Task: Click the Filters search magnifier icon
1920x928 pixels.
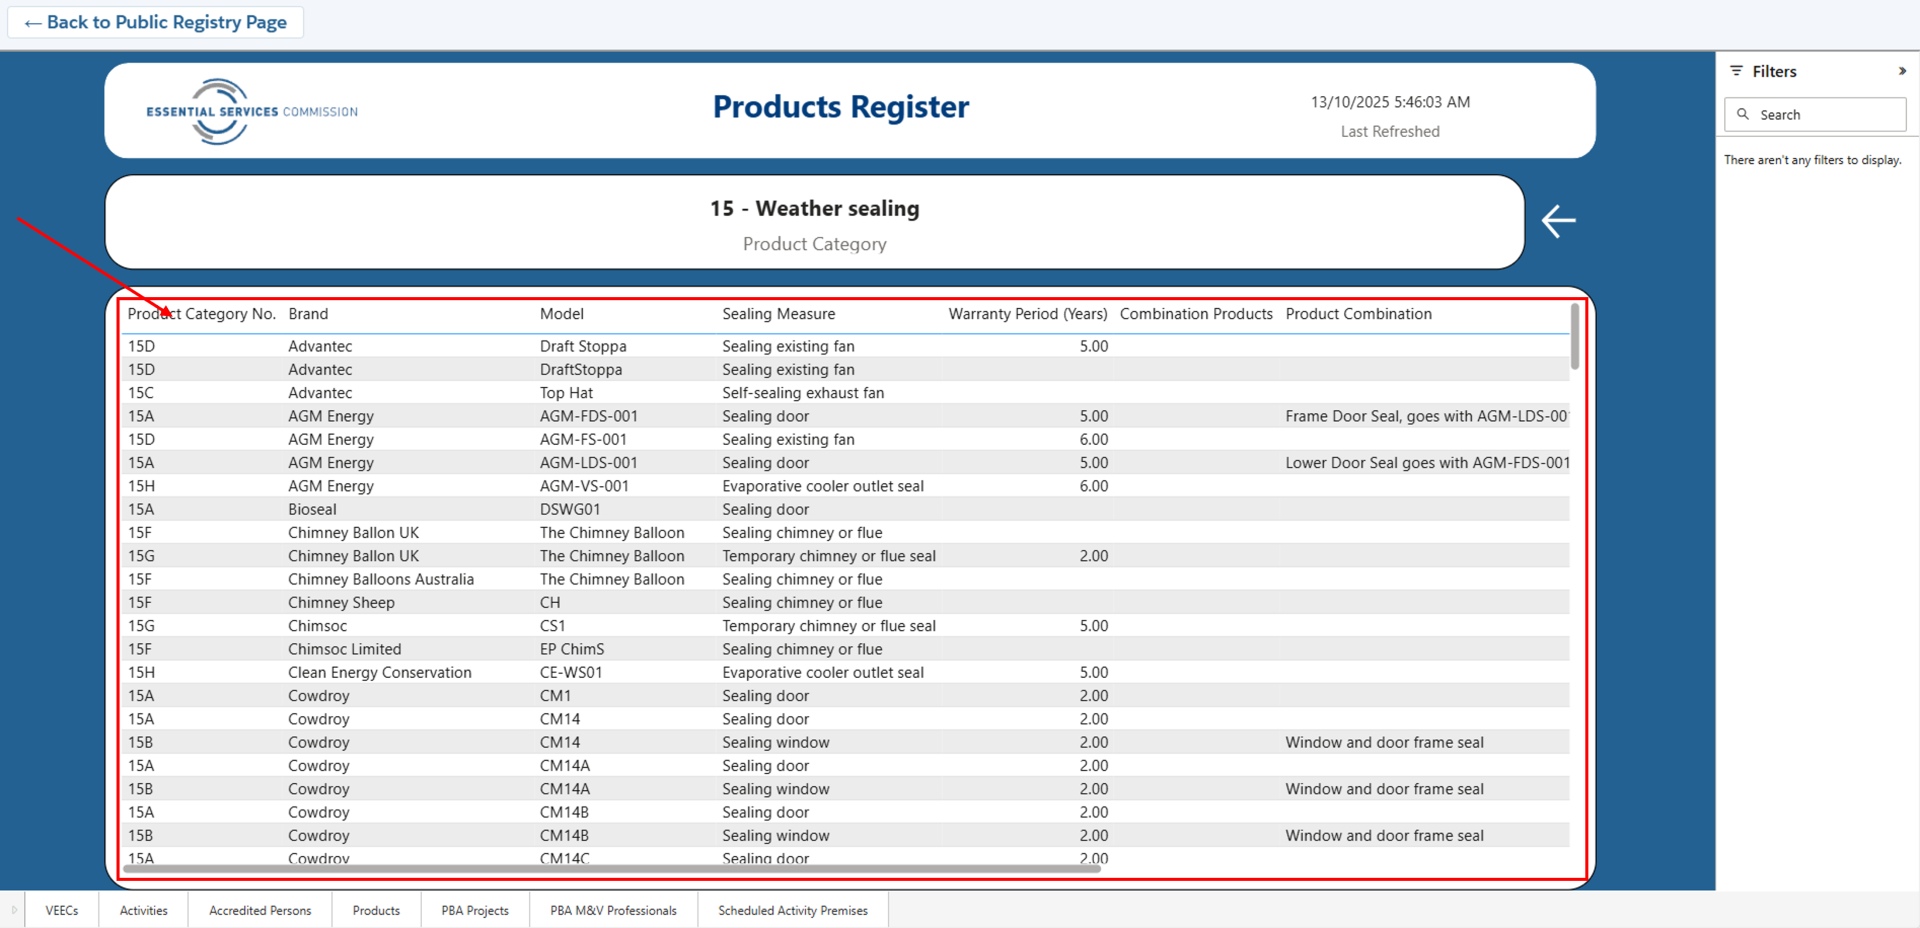Action: click(x=1743, y=114)
